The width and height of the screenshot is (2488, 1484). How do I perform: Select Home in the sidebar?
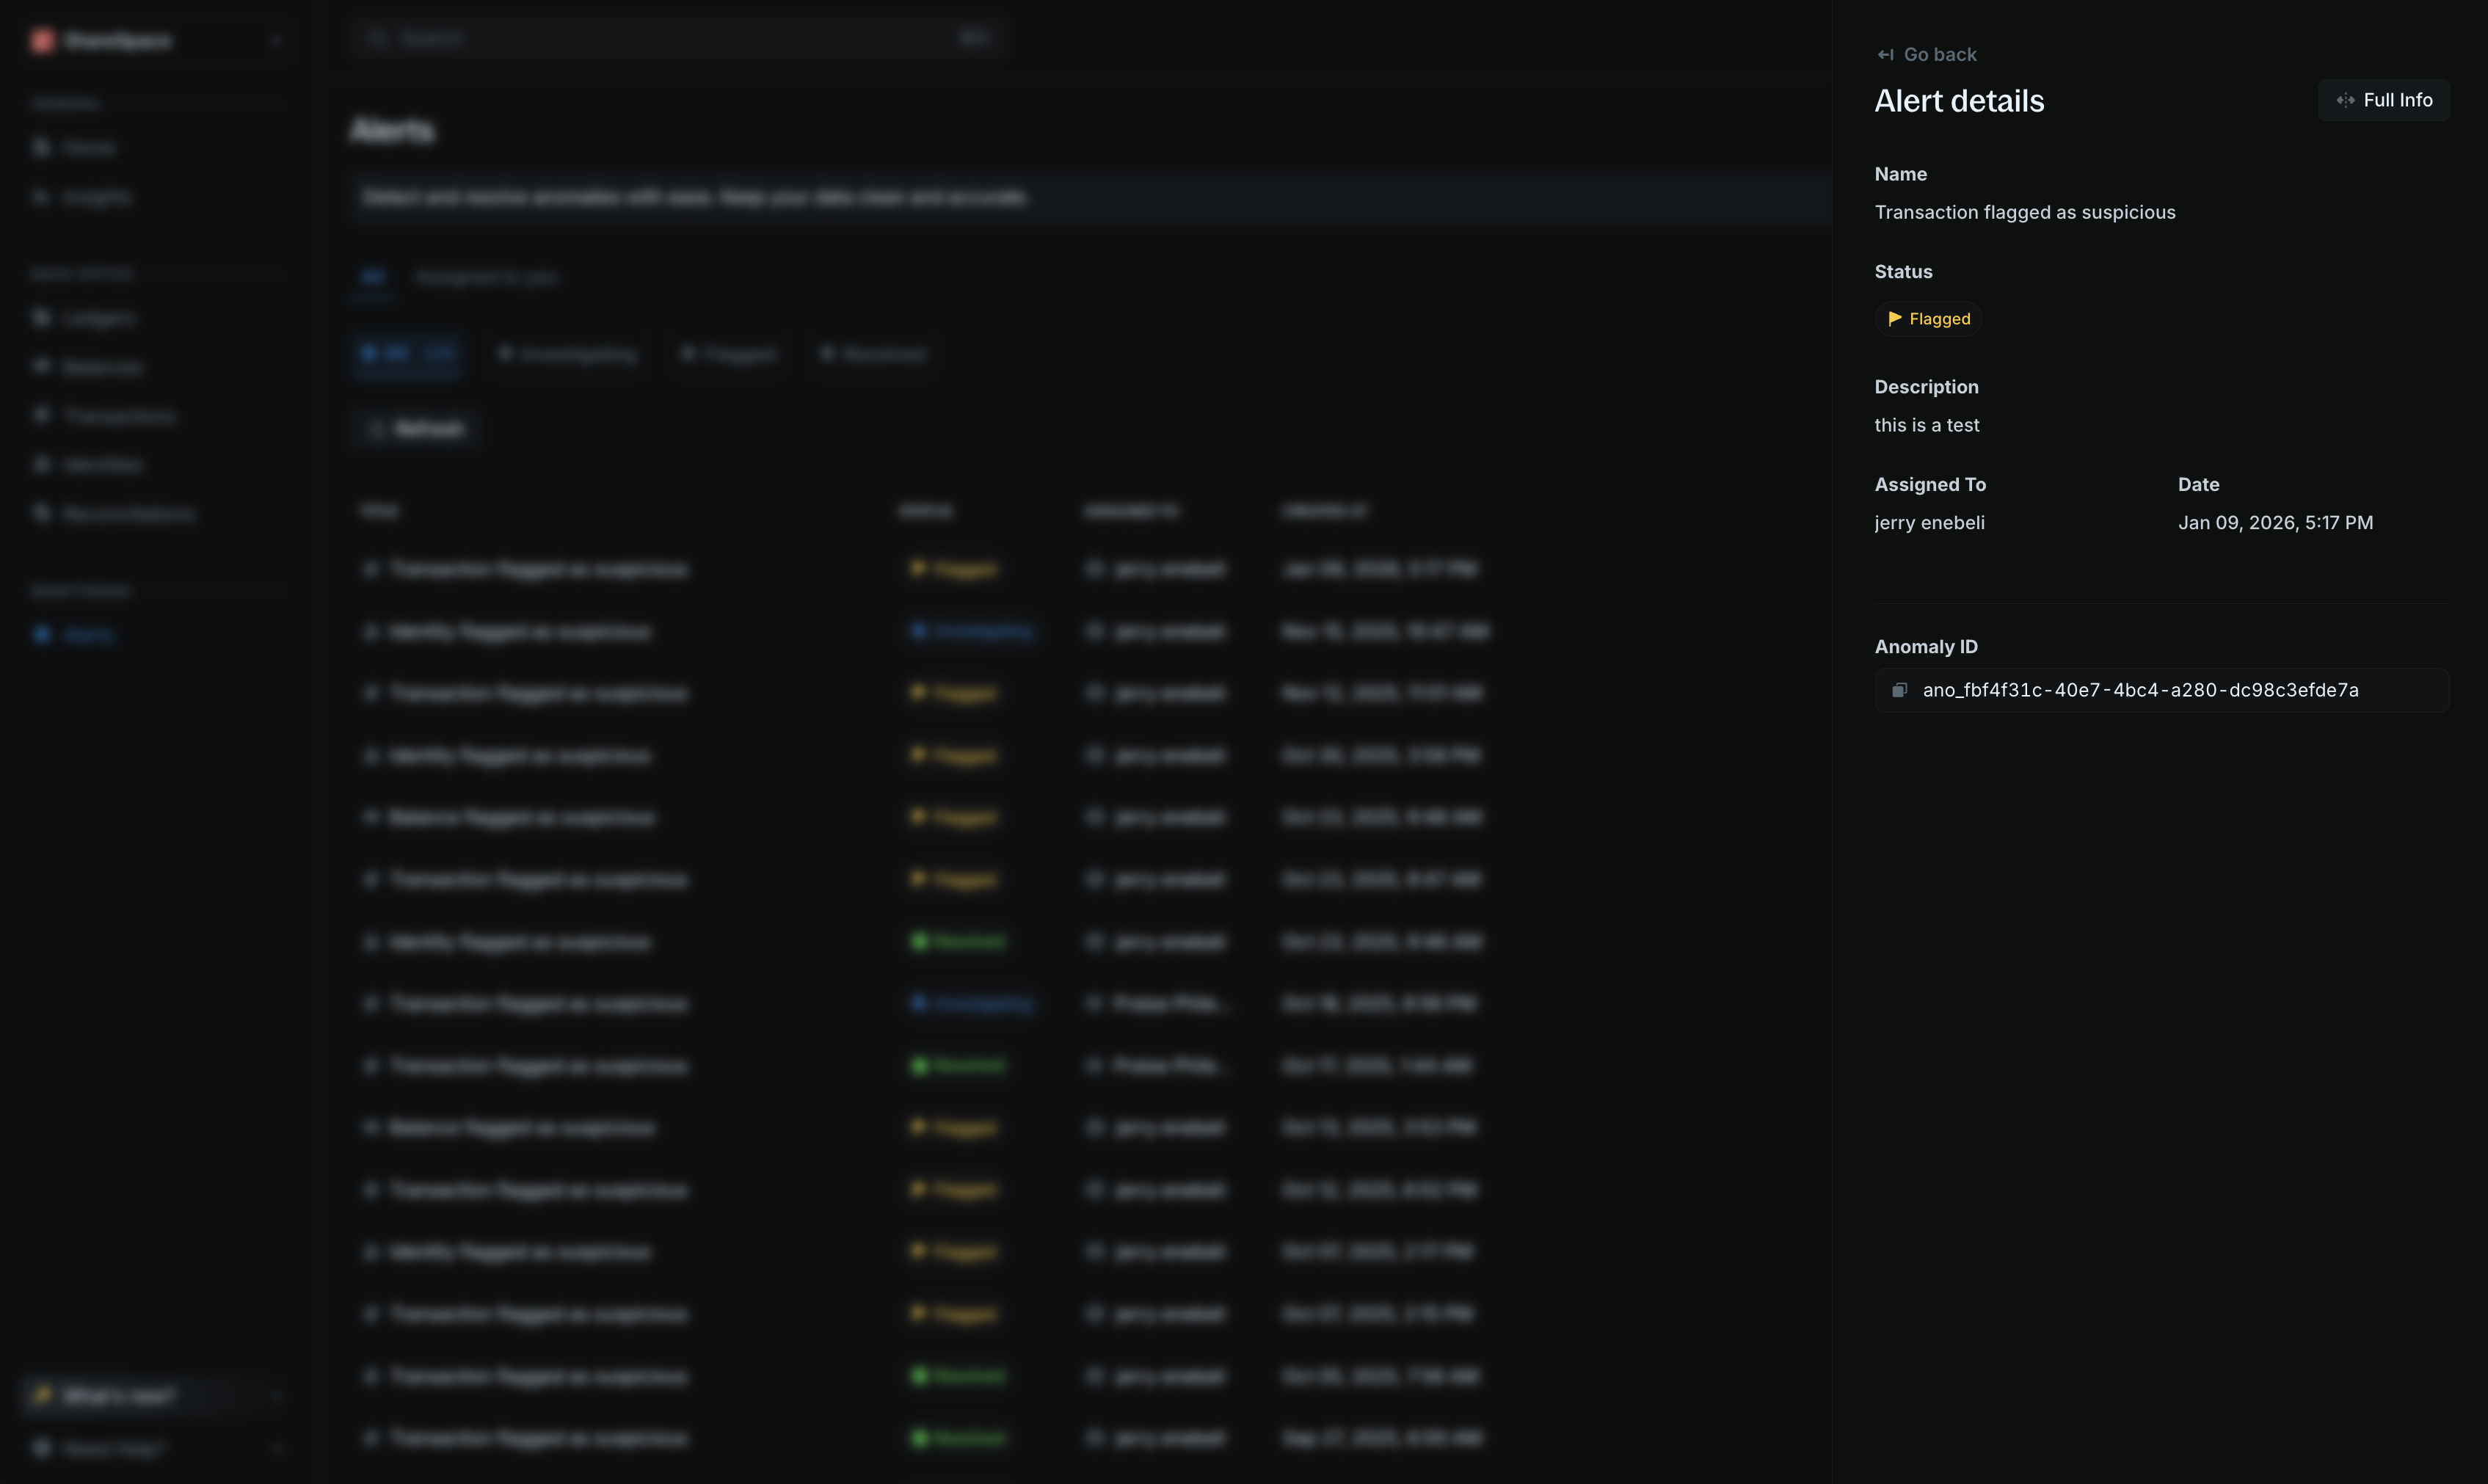(x=40, y=147)
